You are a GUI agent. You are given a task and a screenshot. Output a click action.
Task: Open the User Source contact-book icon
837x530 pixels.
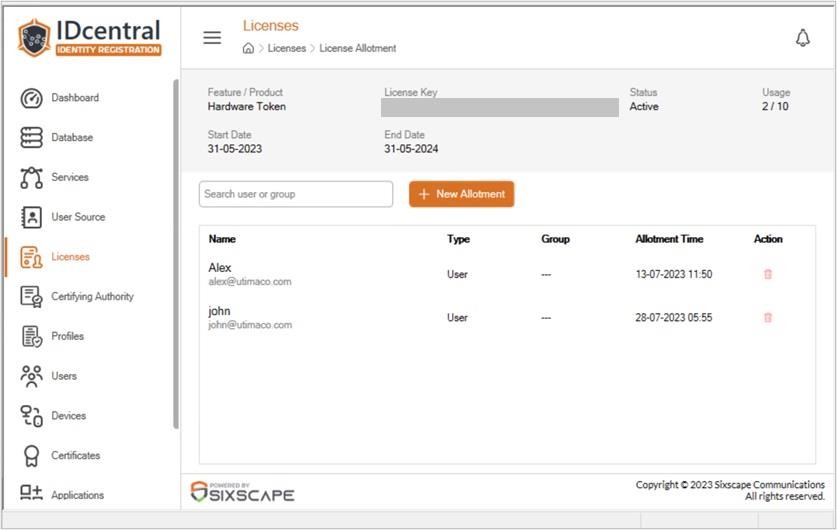[x=31, y=217]
